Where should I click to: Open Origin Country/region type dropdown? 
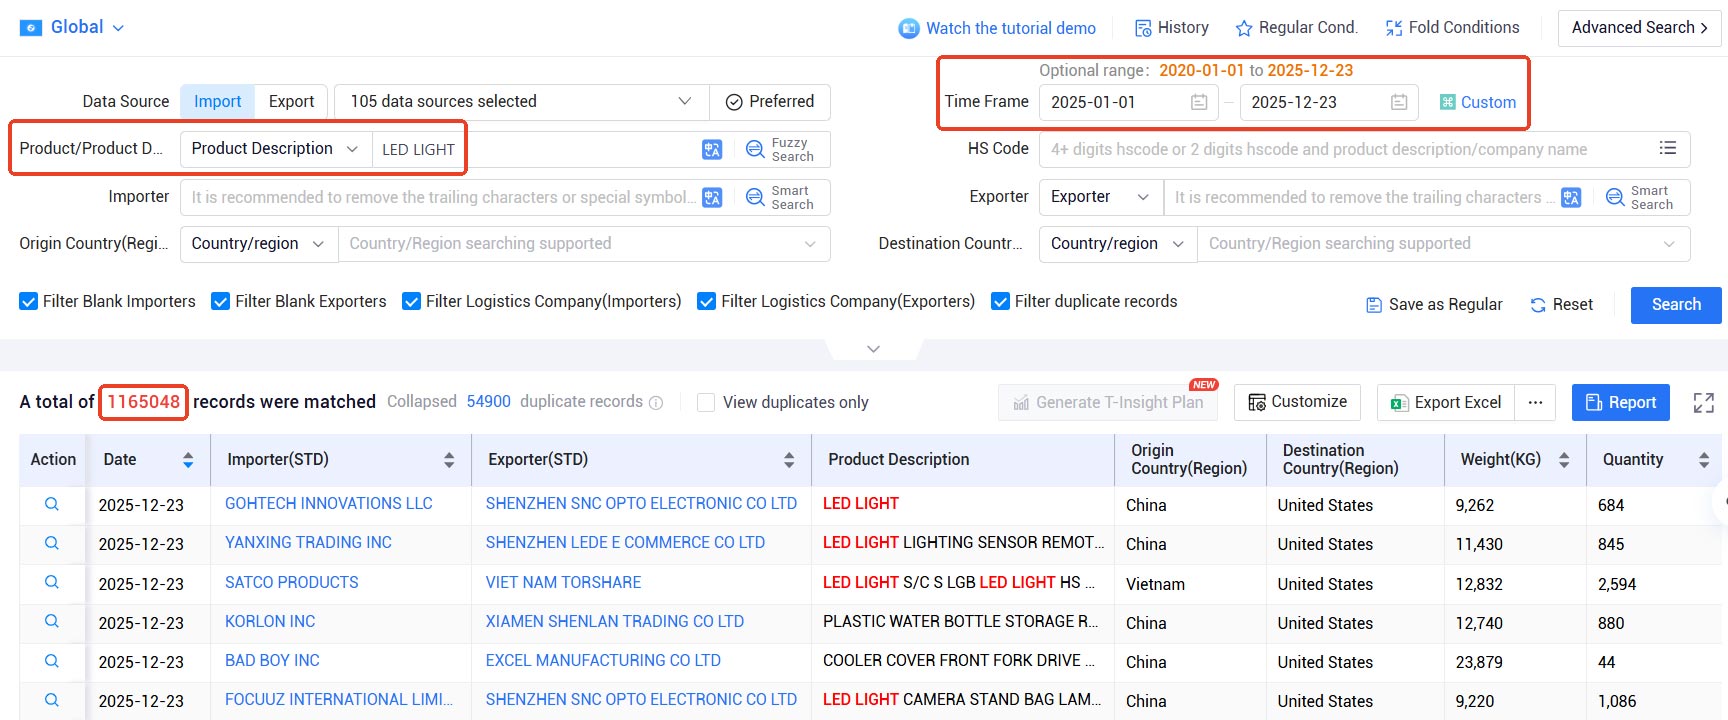258,244
